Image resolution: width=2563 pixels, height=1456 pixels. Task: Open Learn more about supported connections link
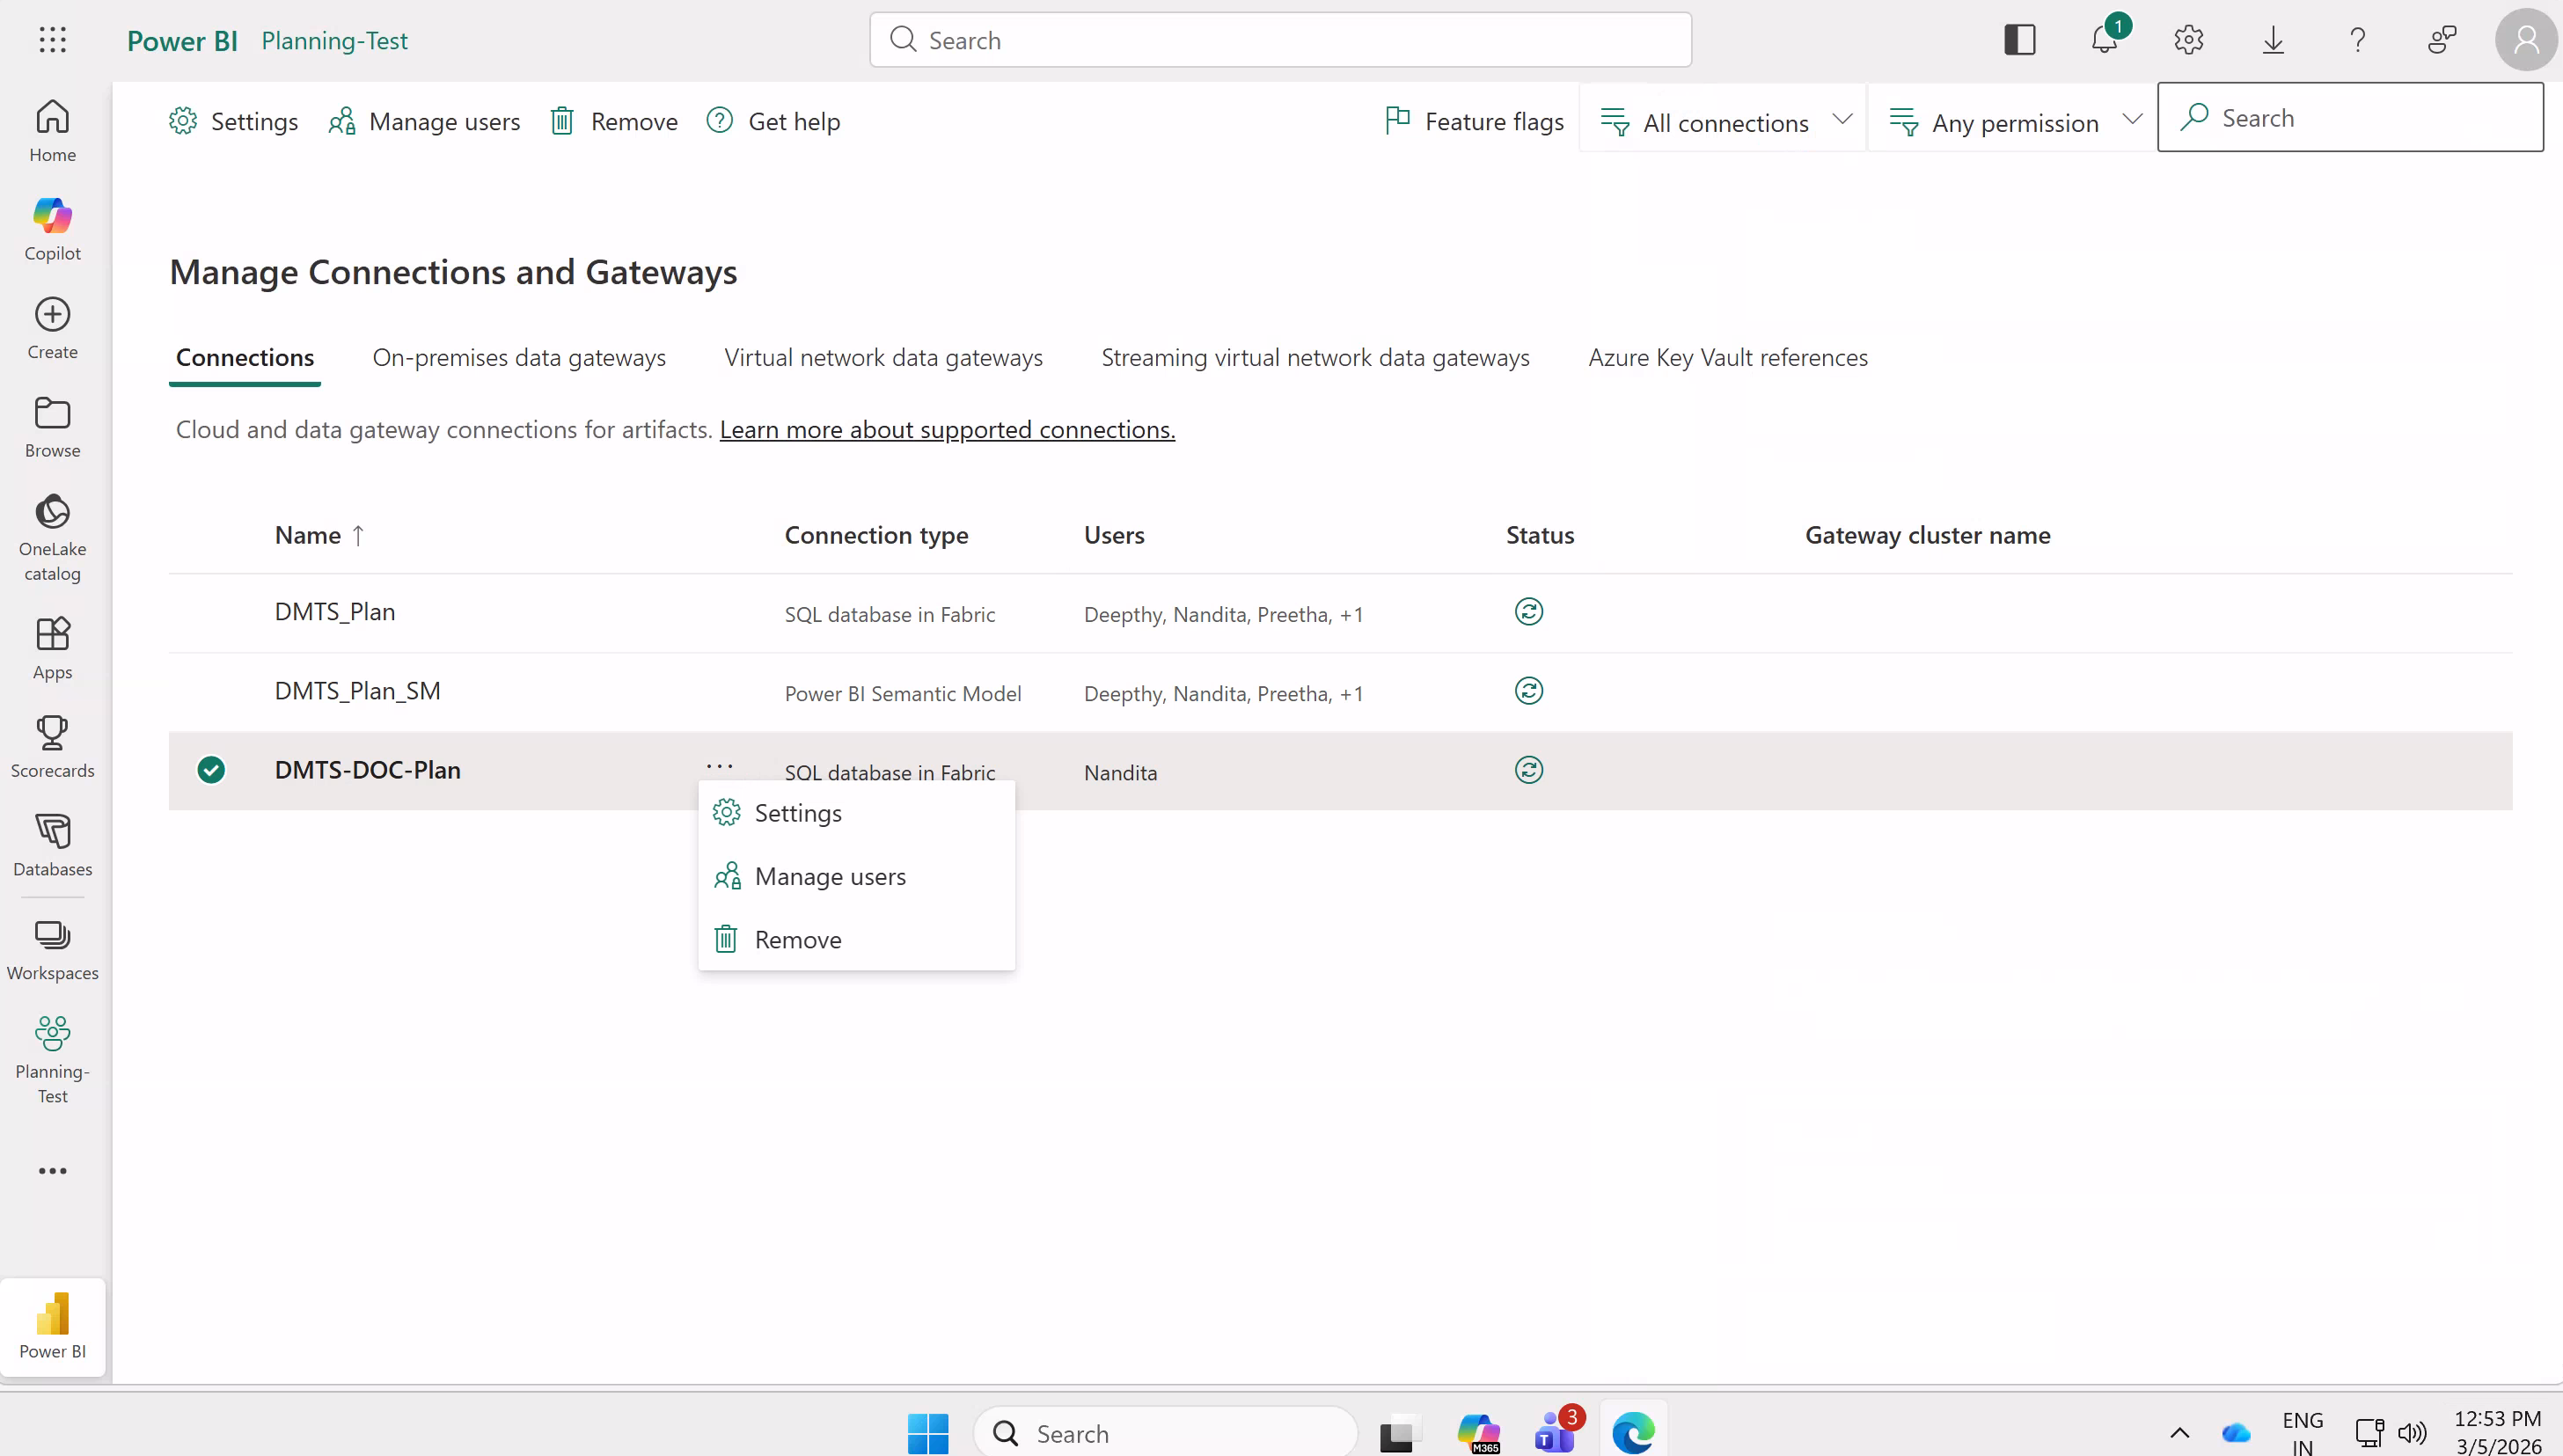tap(946, 429)
